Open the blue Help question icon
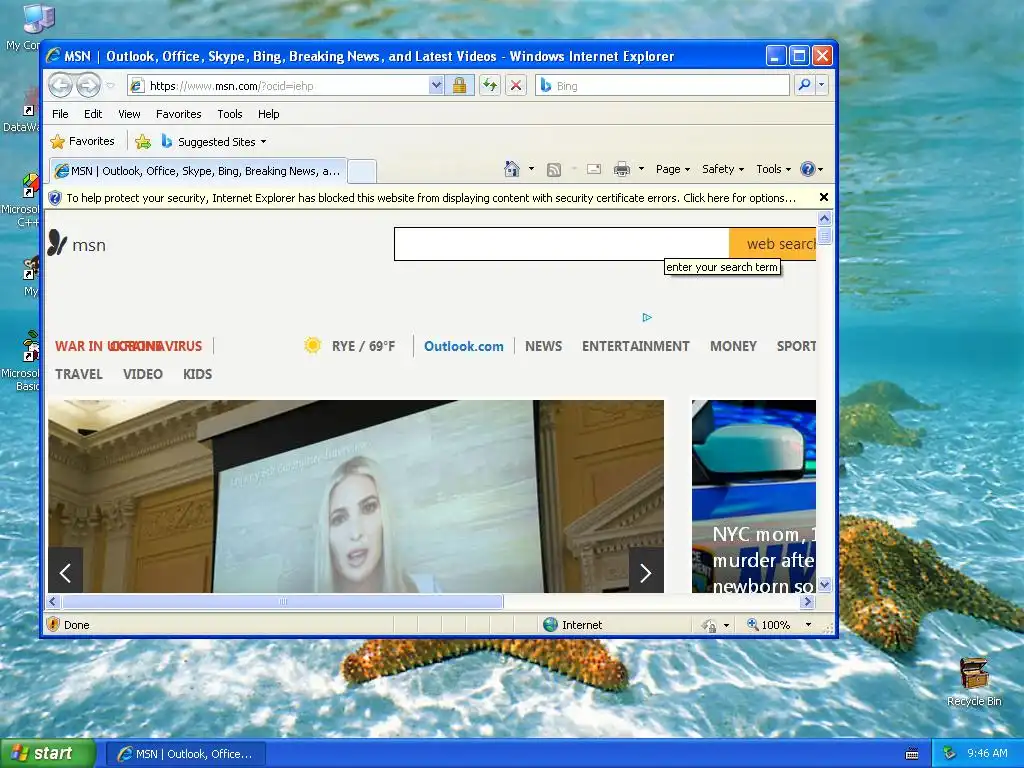Screen dimensions: 1024x768 pos(812,169)
